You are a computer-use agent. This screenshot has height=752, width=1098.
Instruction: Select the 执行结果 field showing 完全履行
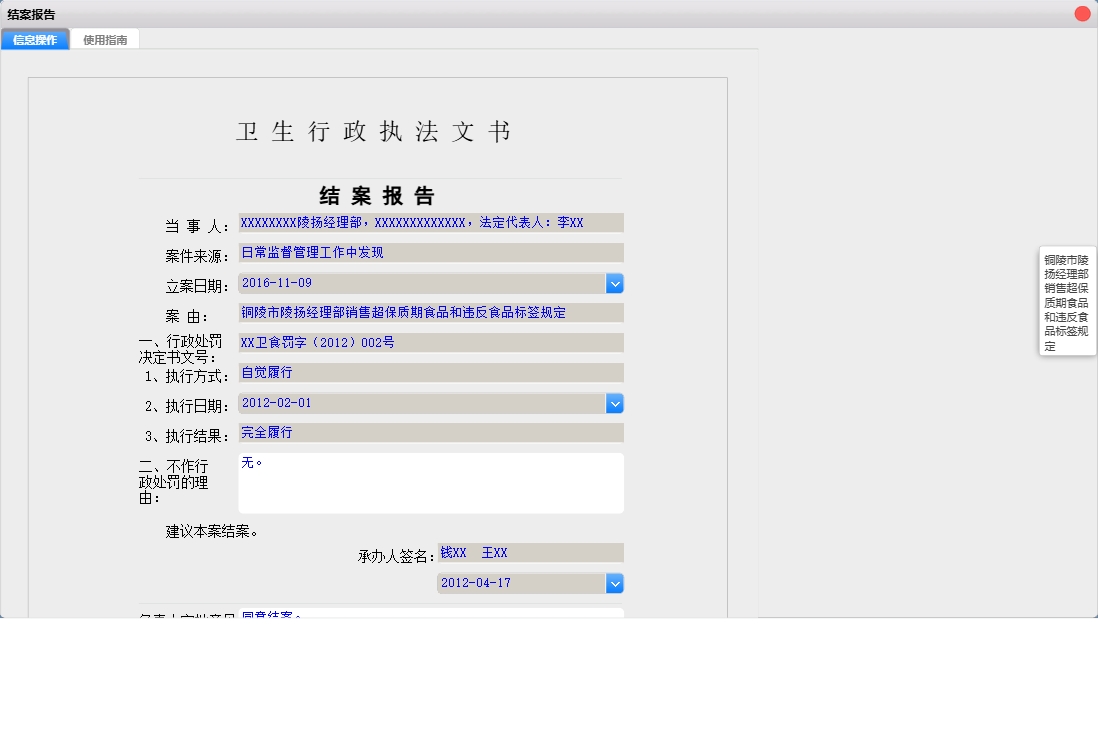tap(430, 432)
